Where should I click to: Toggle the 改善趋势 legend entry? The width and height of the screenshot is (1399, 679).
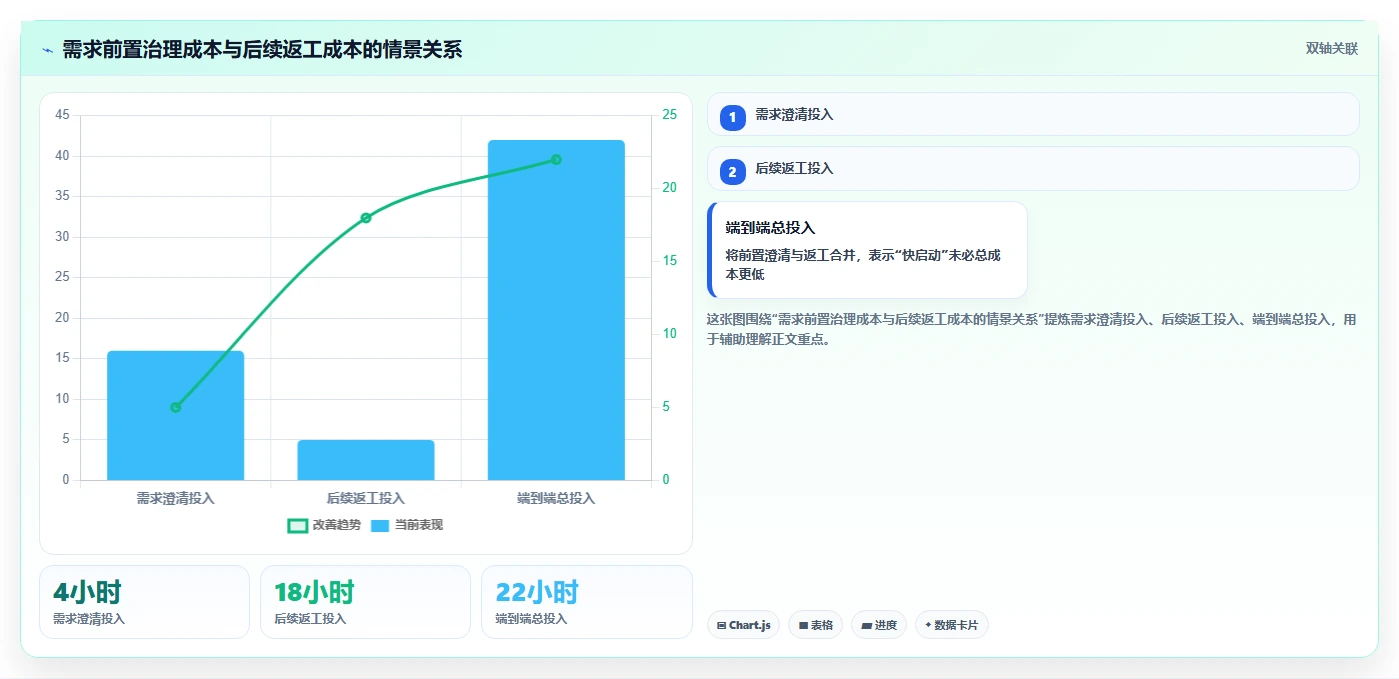[x=323, y=525]
